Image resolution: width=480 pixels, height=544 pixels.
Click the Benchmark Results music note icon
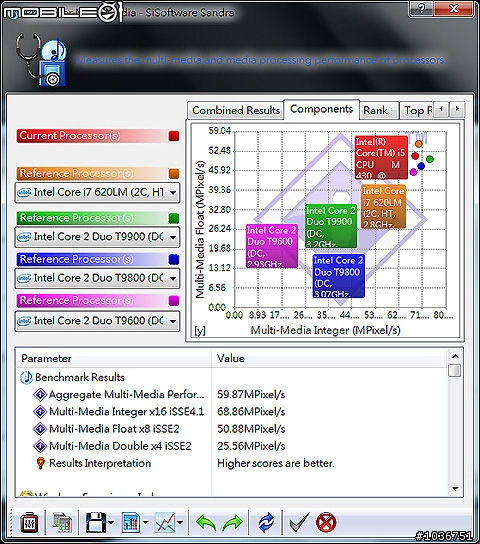(x=26, y=377)
